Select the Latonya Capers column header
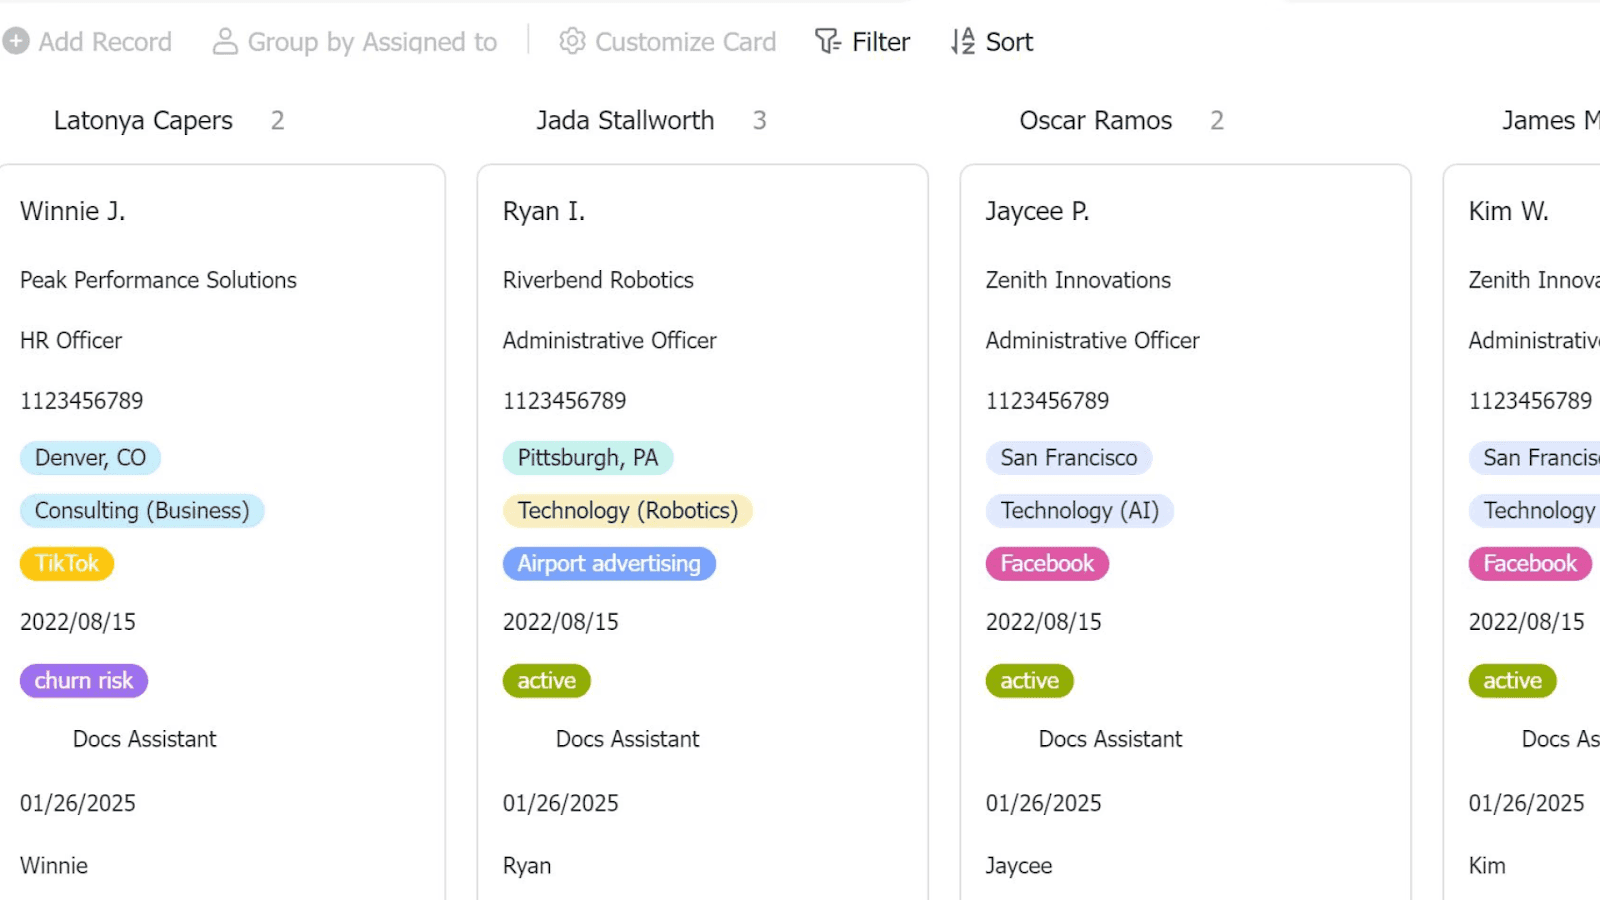This screenshot has height=900, width=1600. [143, 120]
